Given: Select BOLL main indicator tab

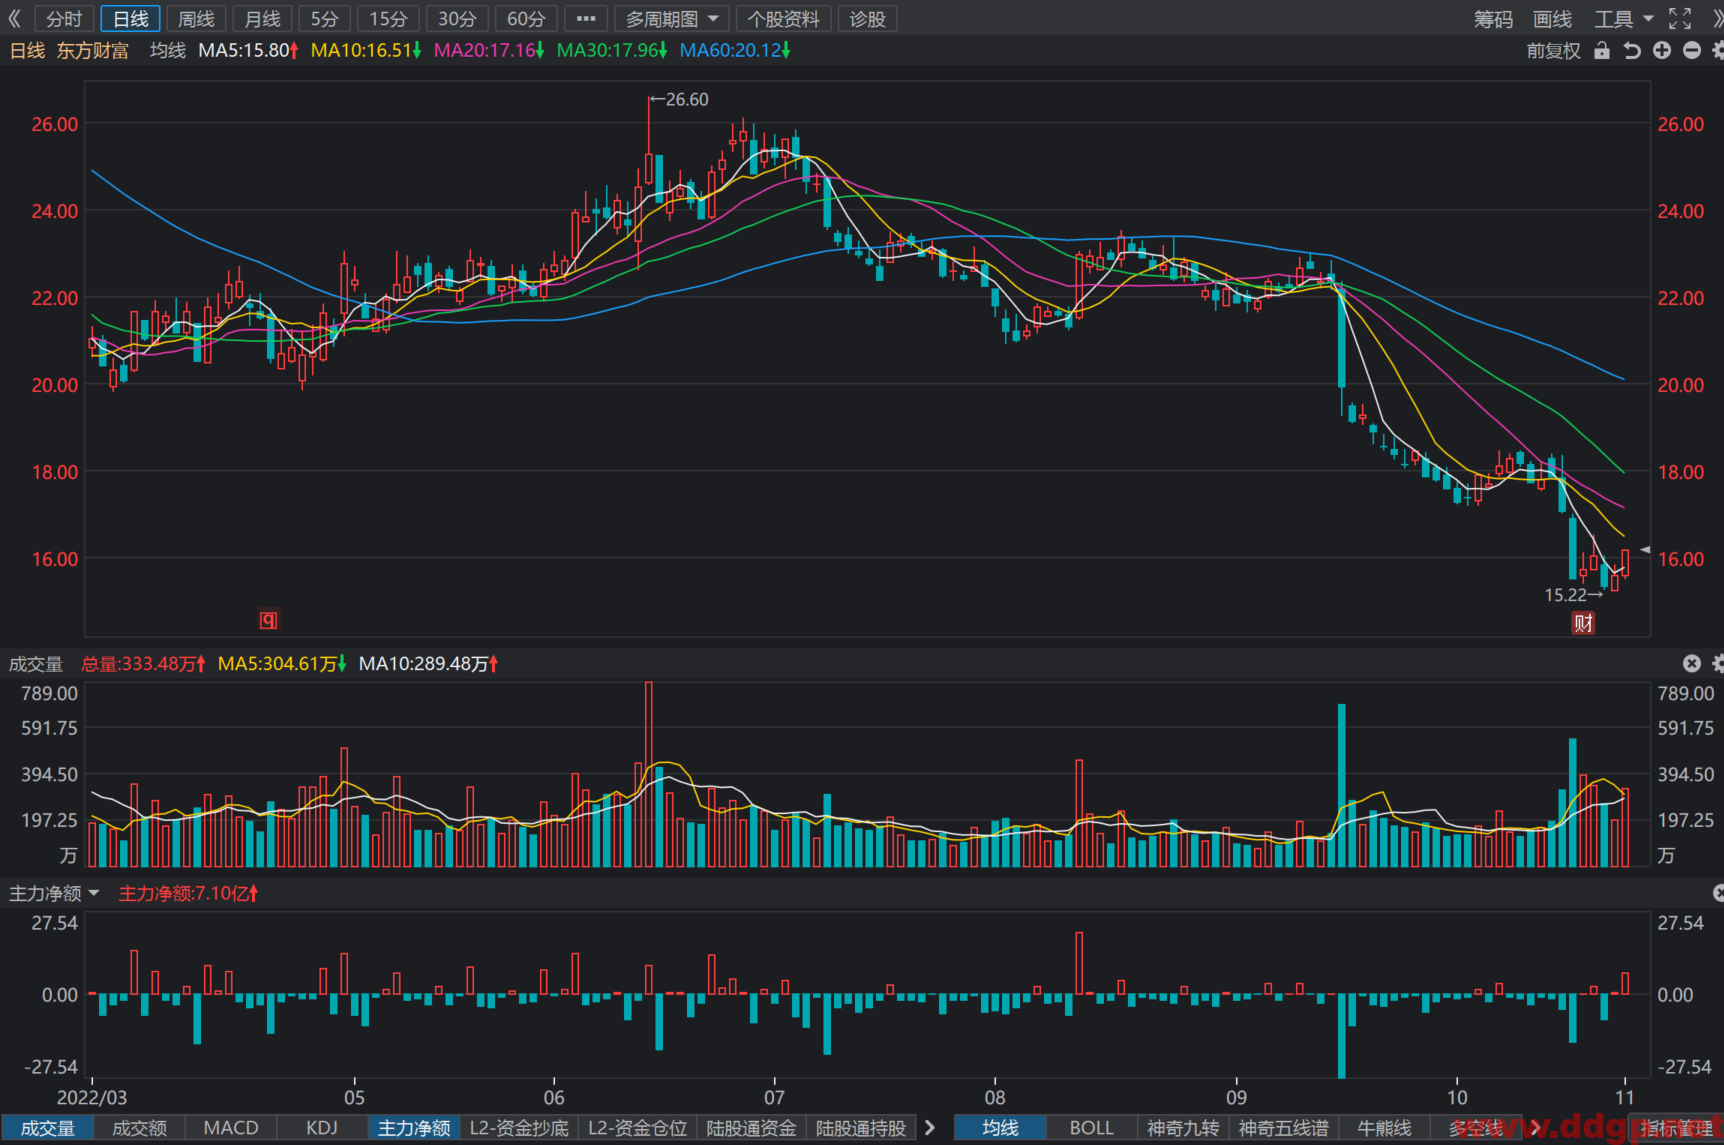Looking at the screenshot, I should (x=1091, y=1128).
